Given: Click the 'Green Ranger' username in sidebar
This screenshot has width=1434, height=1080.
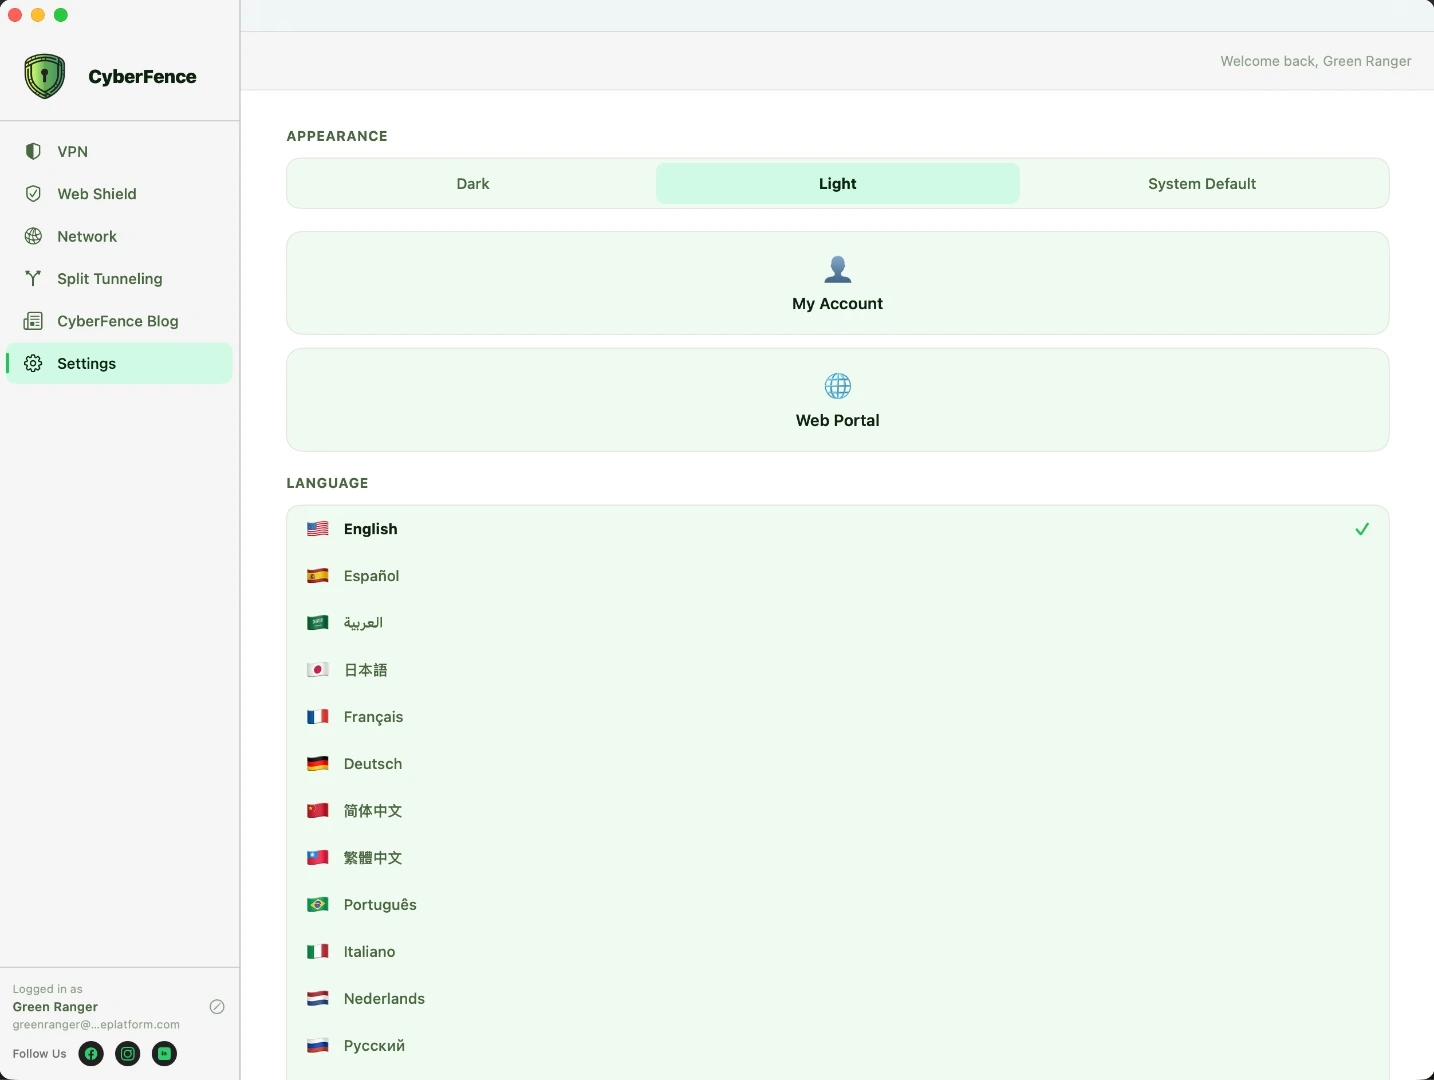Looking at the screenshot, I should (55, 1007).
